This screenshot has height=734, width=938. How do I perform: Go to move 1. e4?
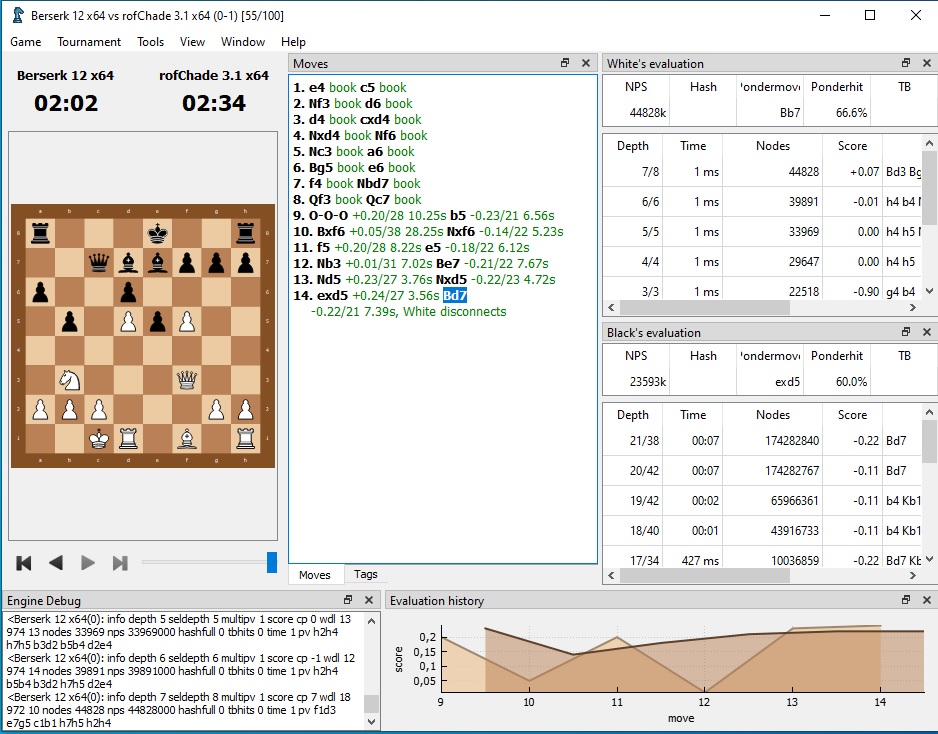point(317,87)
